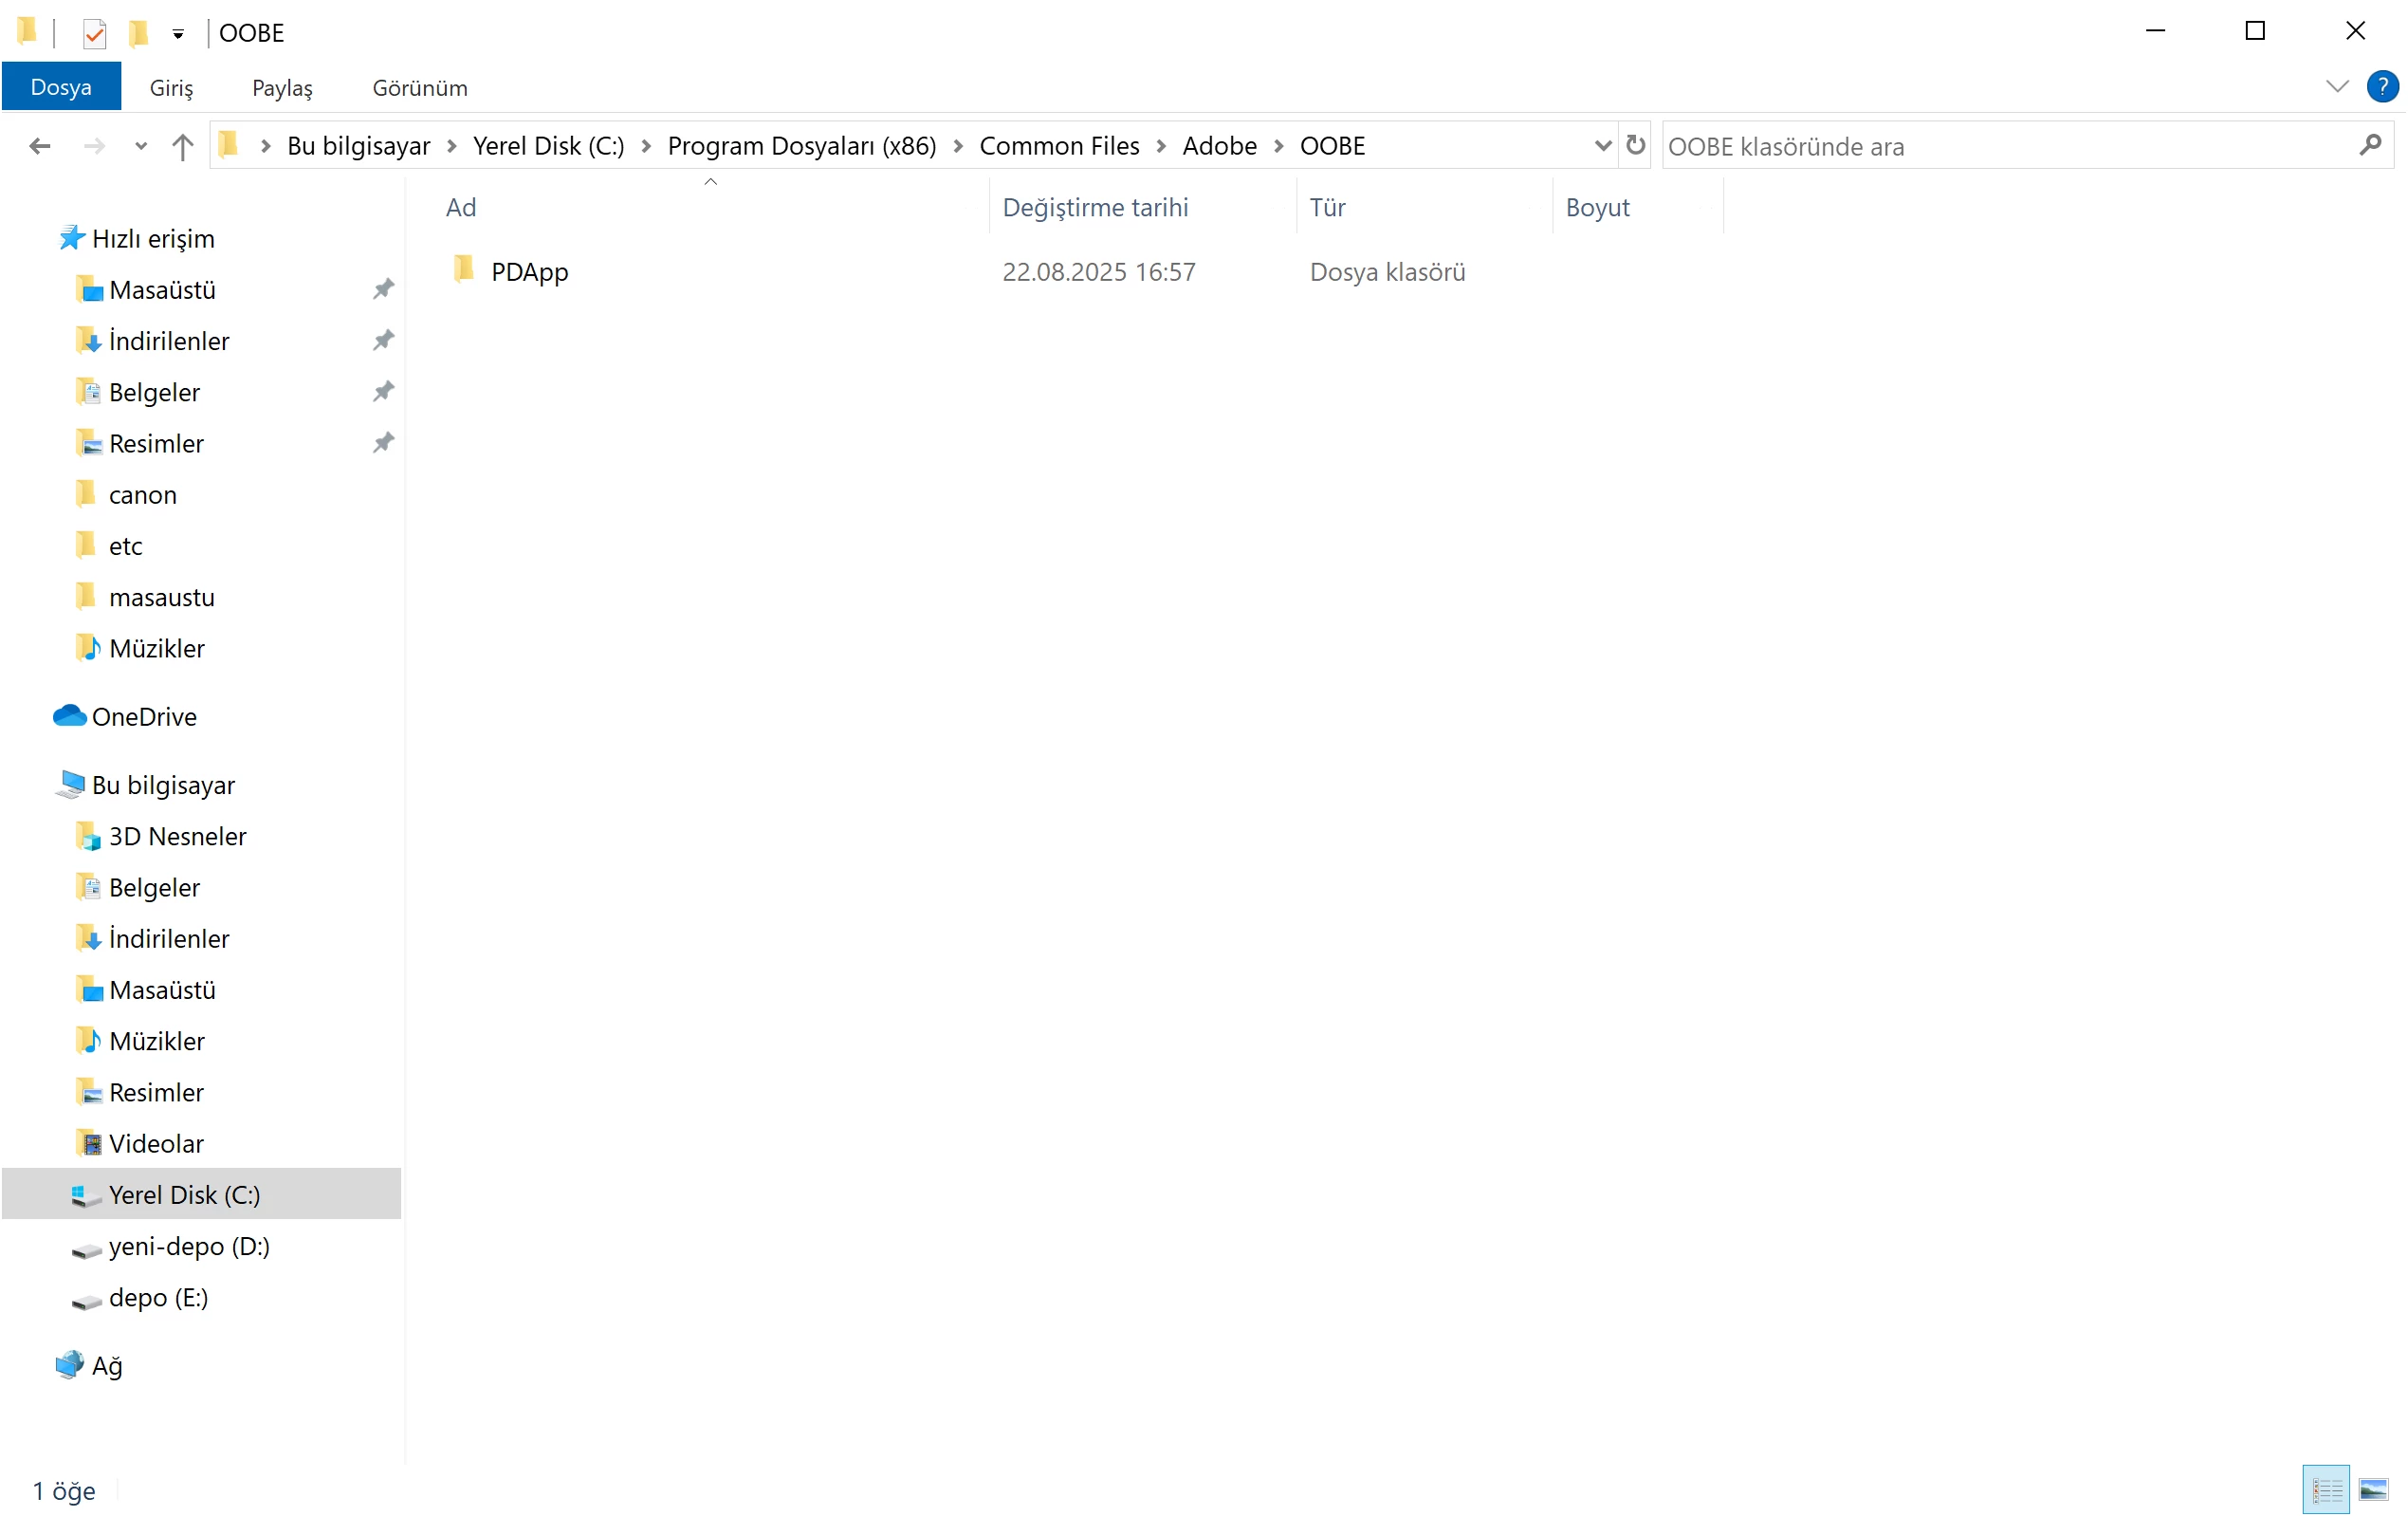The height and width of the screenshot is (1516, 2408).
Task: Click the Properties icon in title bar
Action: click(94, 33)
